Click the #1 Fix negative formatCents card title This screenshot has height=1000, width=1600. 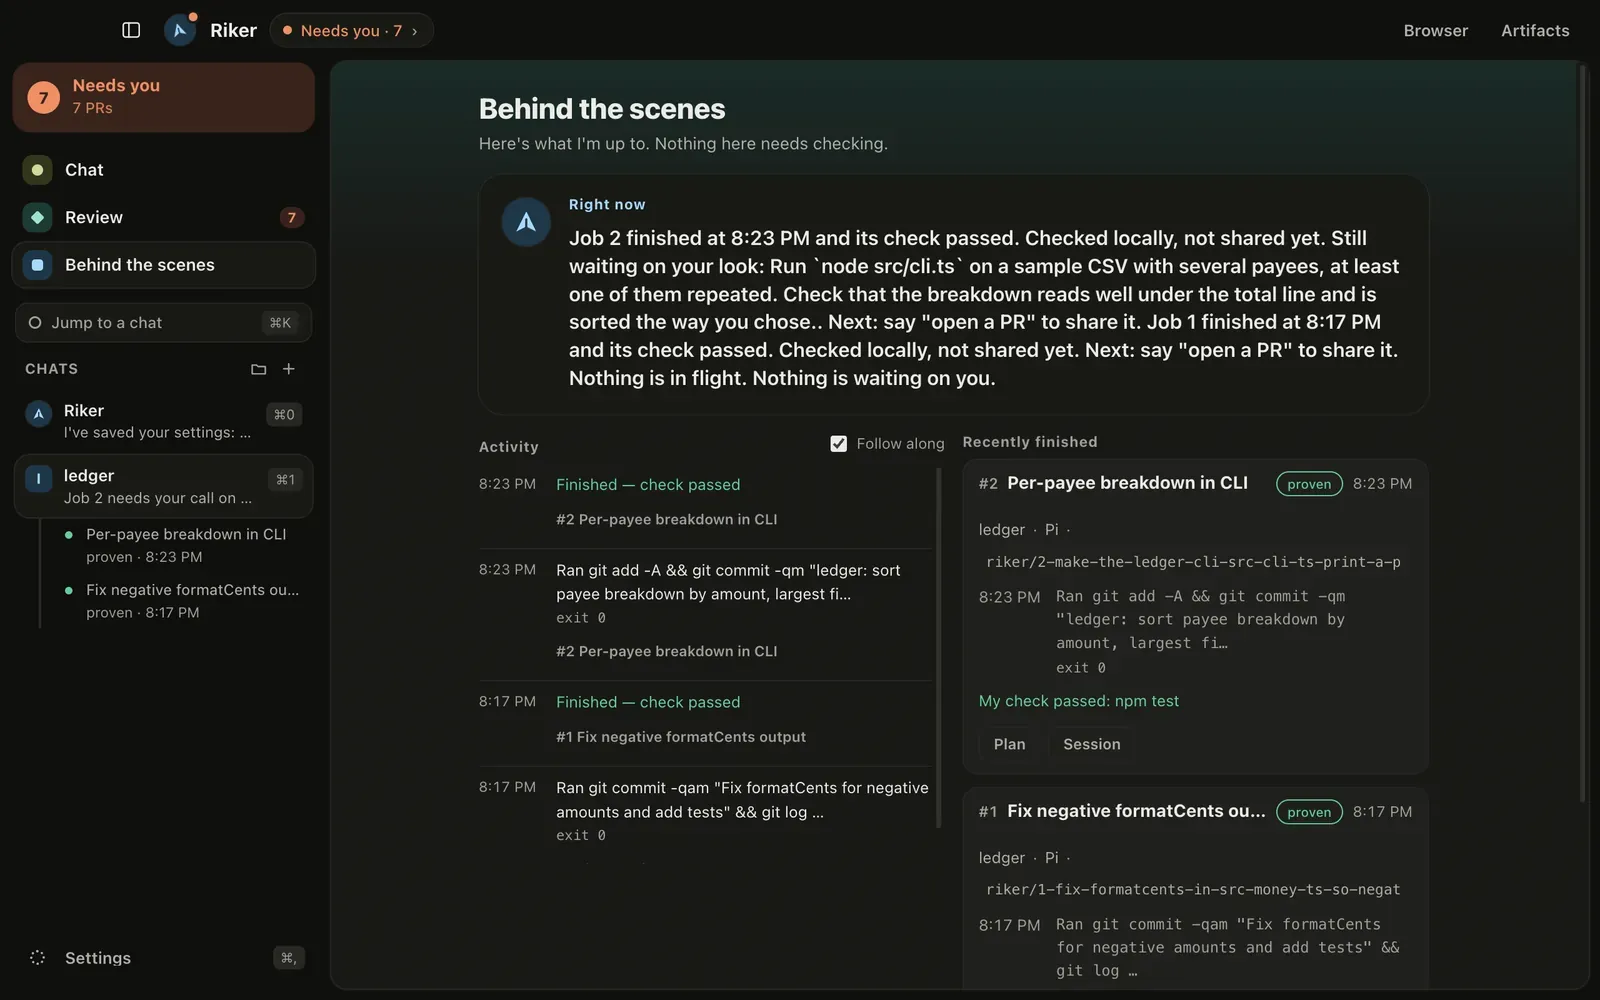[x=1136, y=811]
